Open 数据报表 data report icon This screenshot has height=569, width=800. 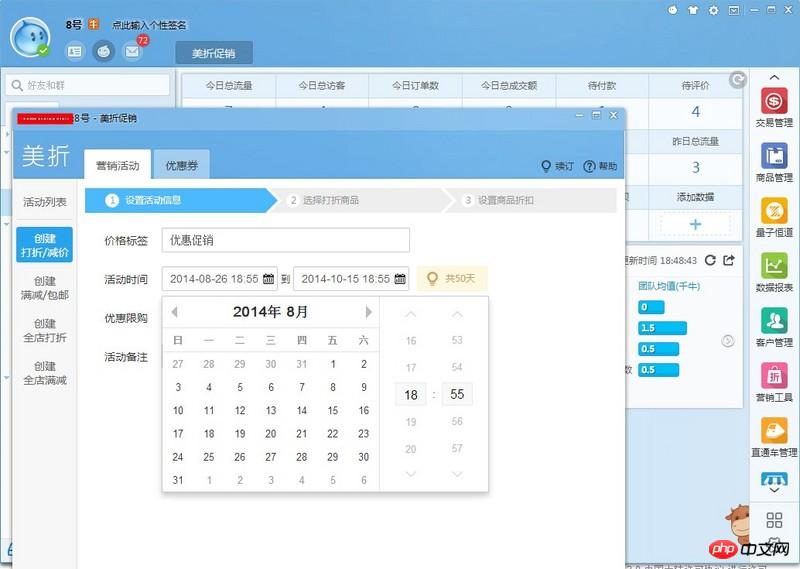[x=774, y=265]
